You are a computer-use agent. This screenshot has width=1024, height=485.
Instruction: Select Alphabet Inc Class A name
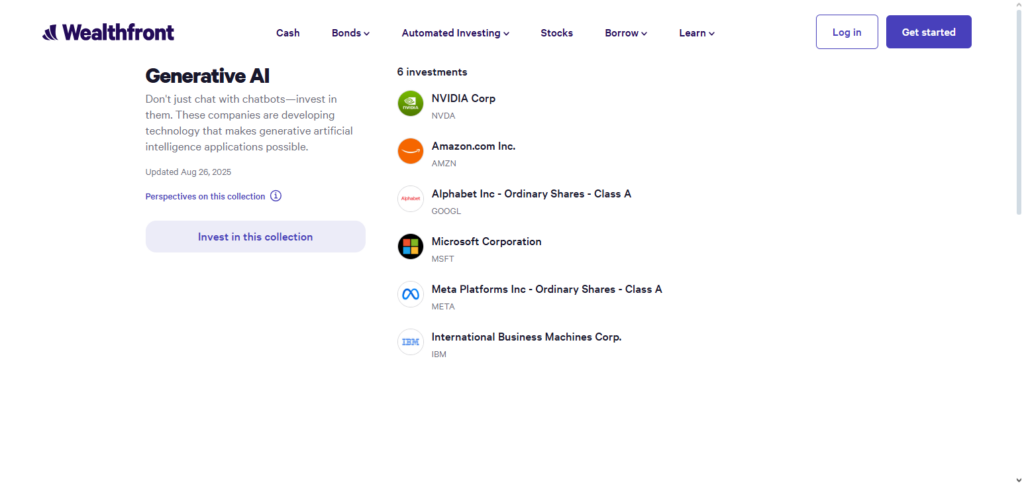532,194
